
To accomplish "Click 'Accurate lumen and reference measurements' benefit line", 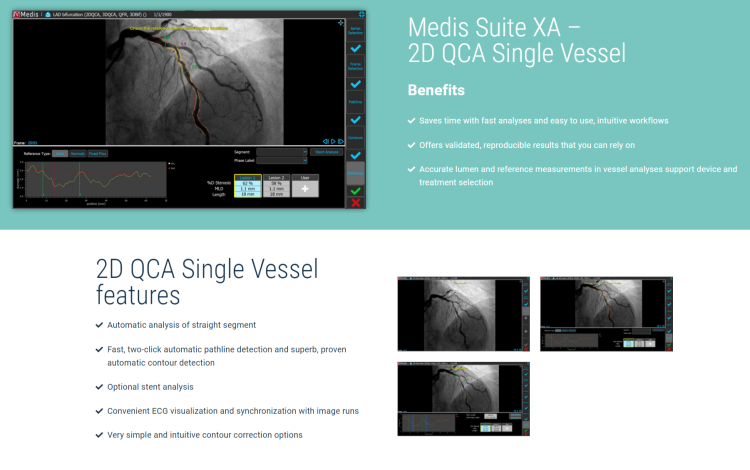I will tap(578, 175).
